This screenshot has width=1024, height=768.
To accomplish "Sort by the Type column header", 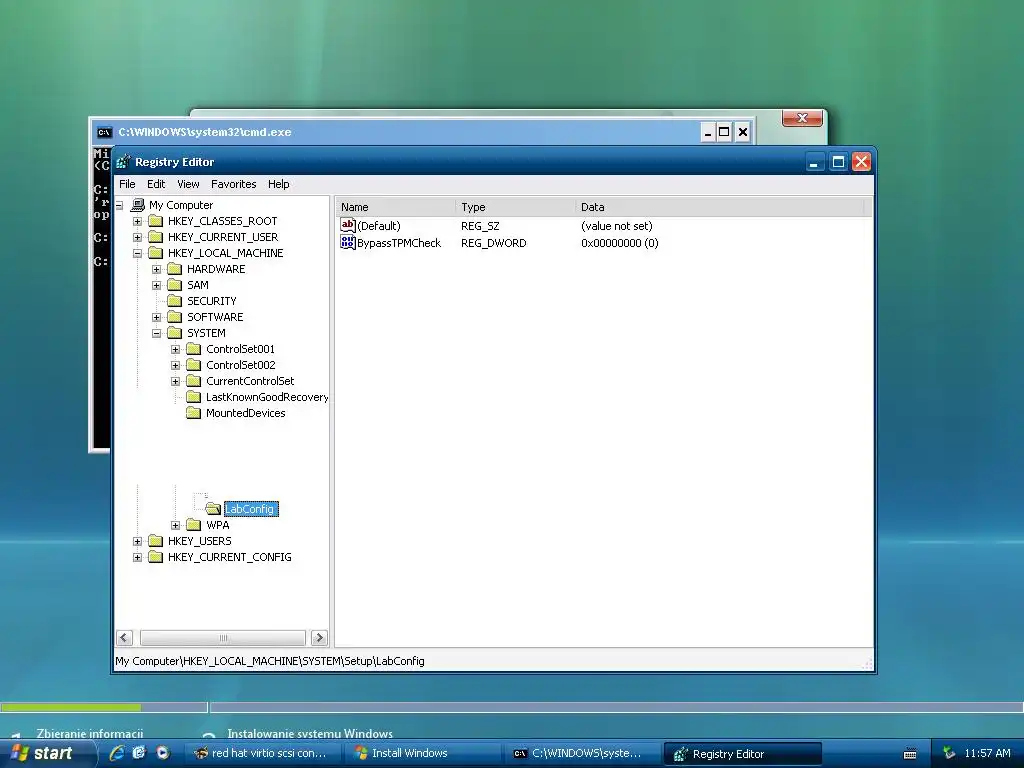I will tap(515, 207).
